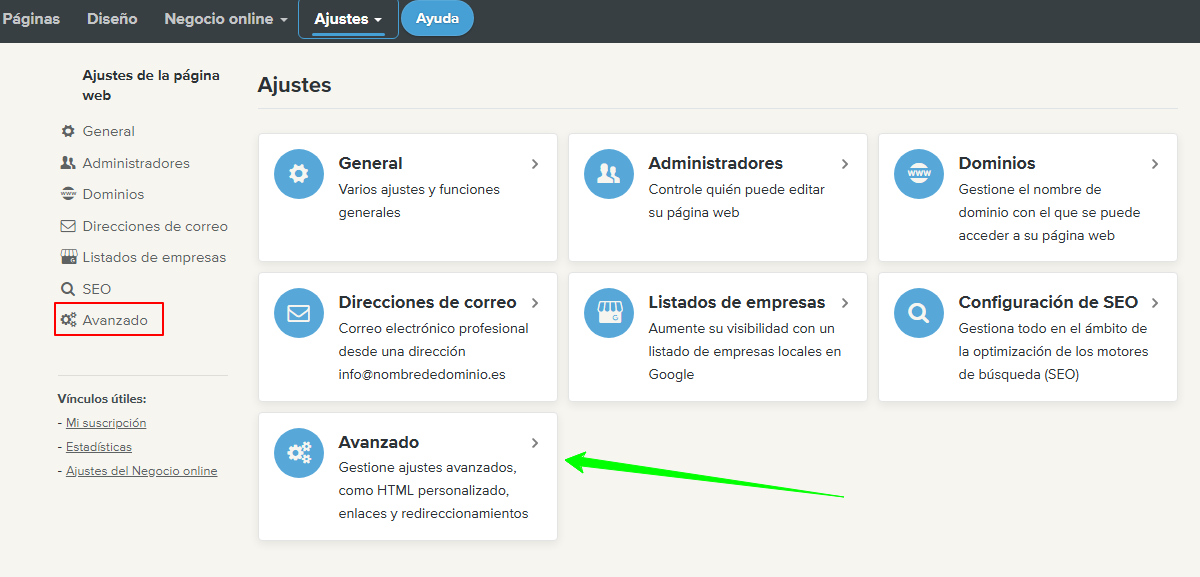Expand the Negocio online dropdown menu
The width and height of the screenshot is (1200, 577).
226,19
